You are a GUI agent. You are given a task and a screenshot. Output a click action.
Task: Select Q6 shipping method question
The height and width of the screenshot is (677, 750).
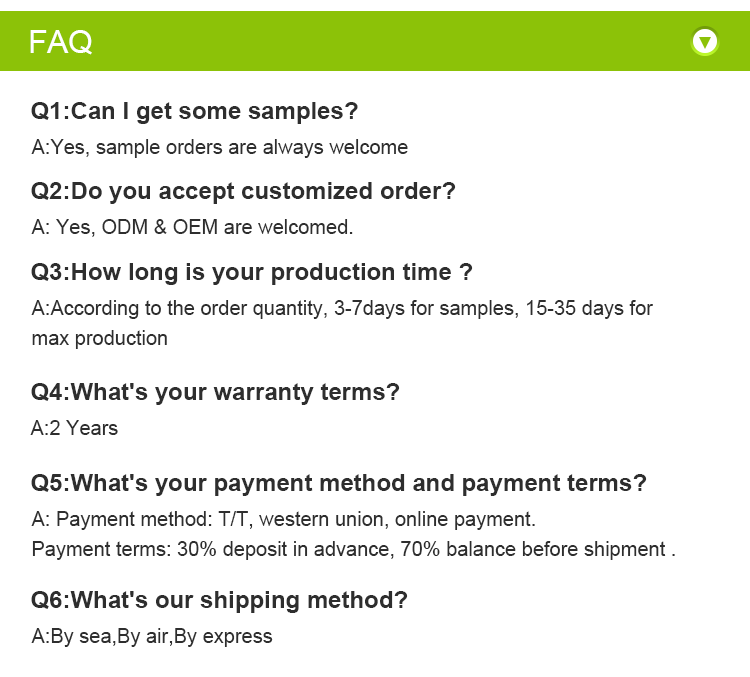(219, 601)
